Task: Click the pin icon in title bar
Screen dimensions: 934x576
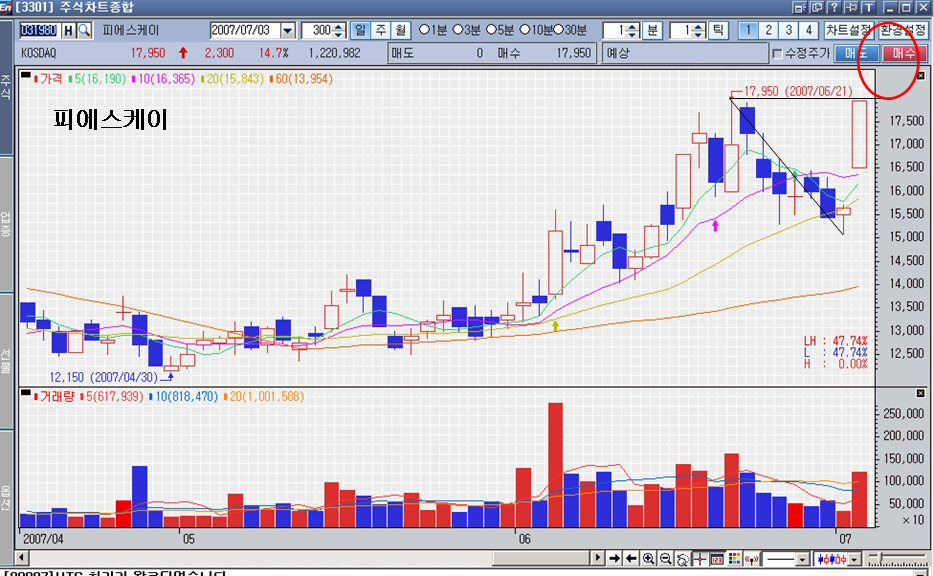Action: [851, 7]
